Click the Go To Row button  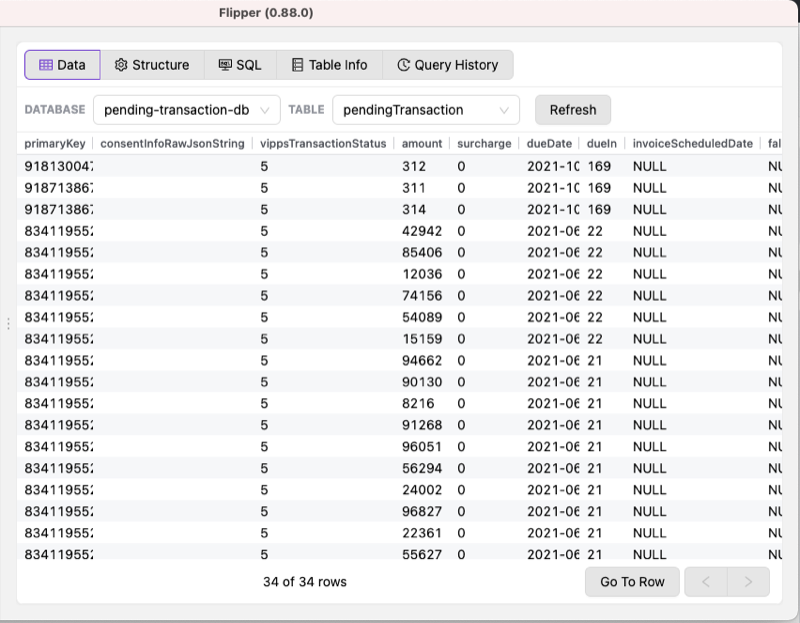632,581
